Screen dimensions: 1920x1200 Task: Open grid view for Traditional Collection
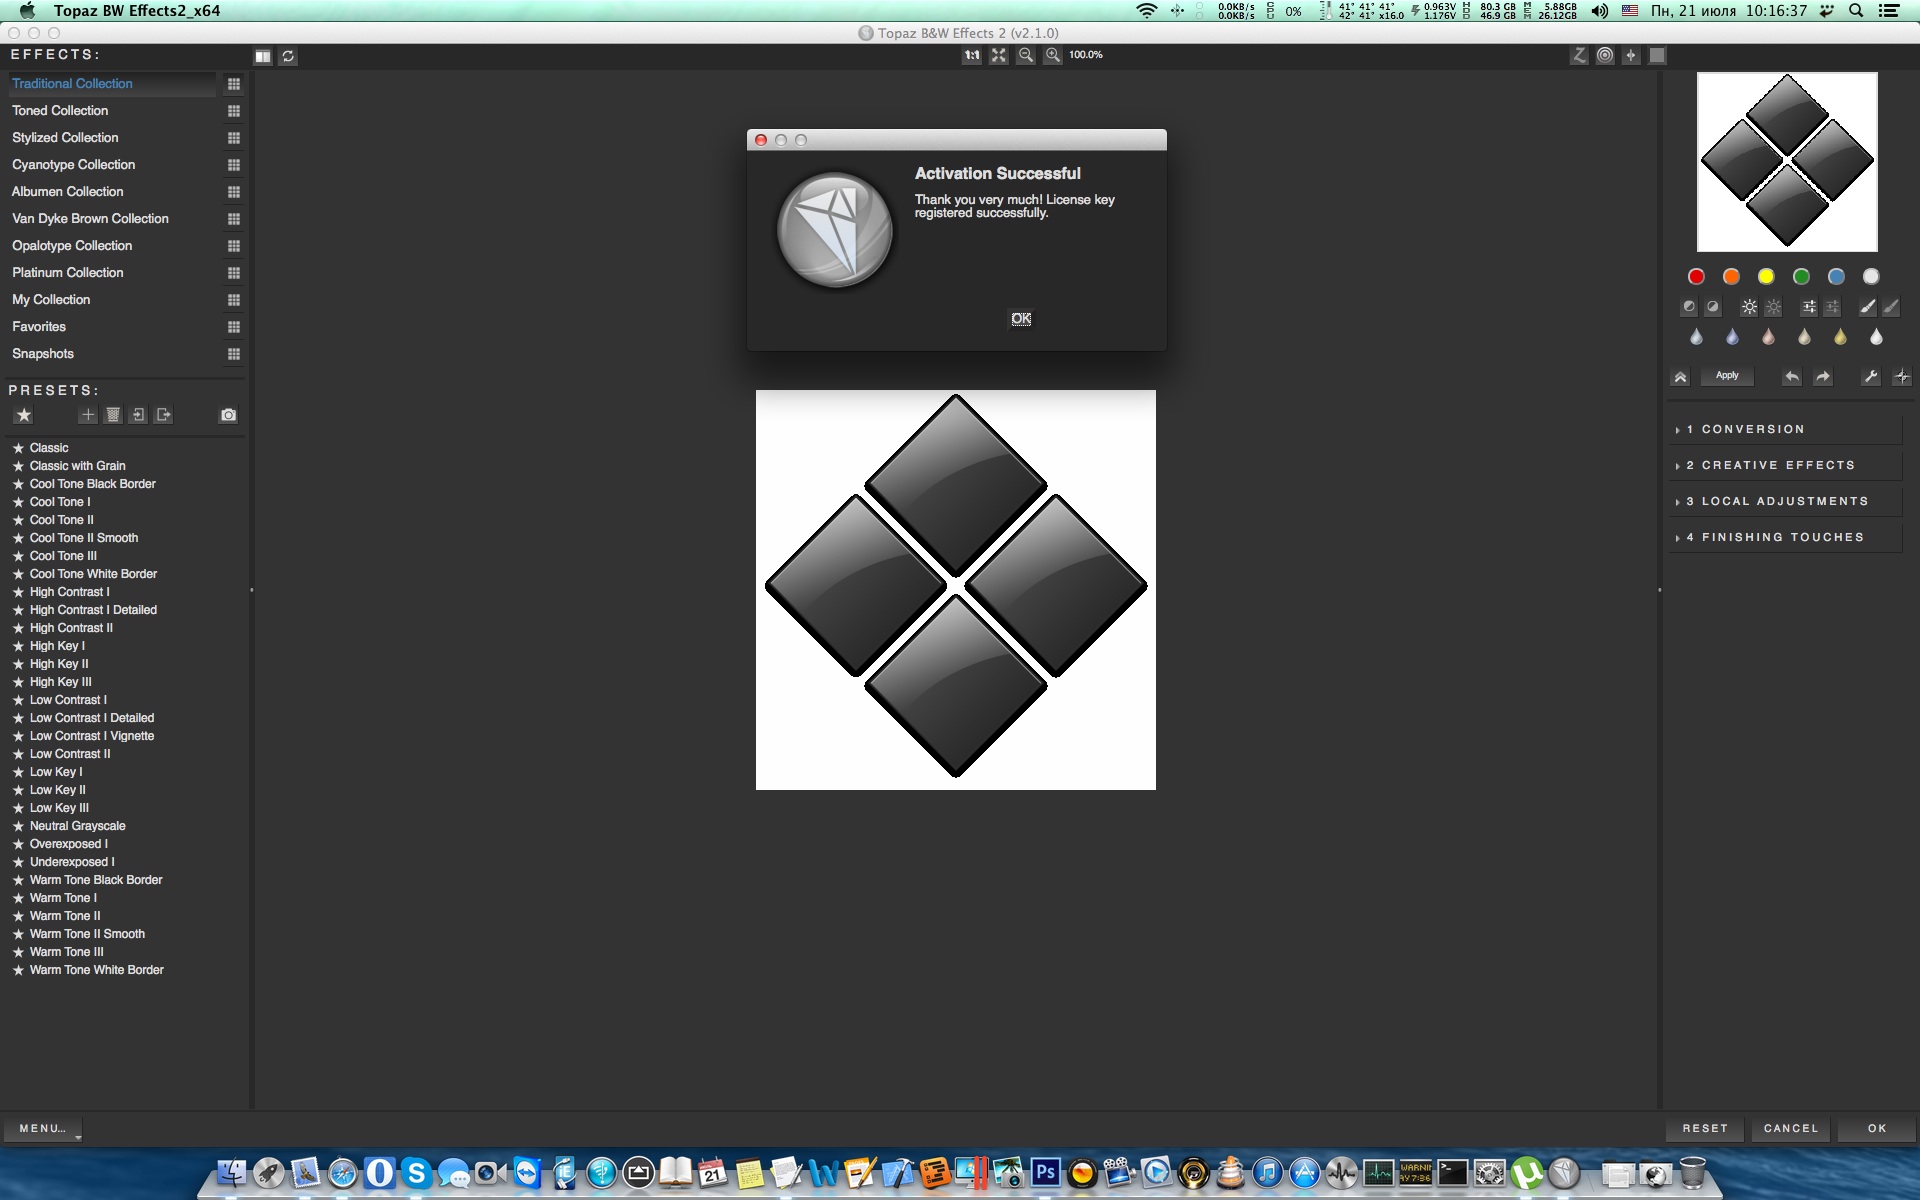tap(234, 84)
